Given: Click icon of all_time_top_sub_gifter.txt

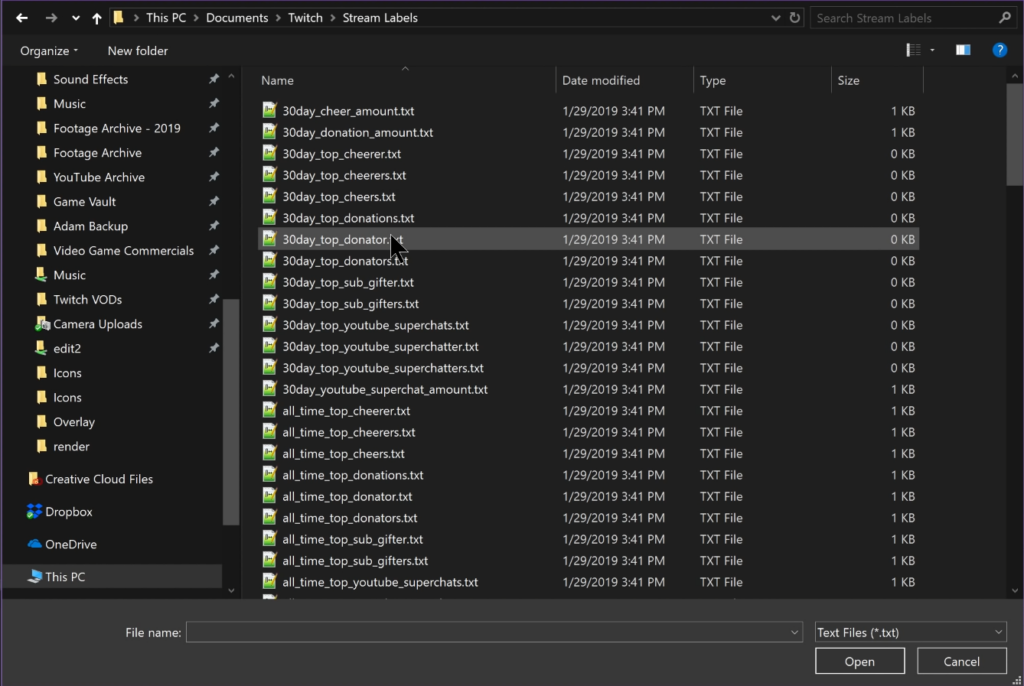Looking at the screenshot, I should click(269, 539).
